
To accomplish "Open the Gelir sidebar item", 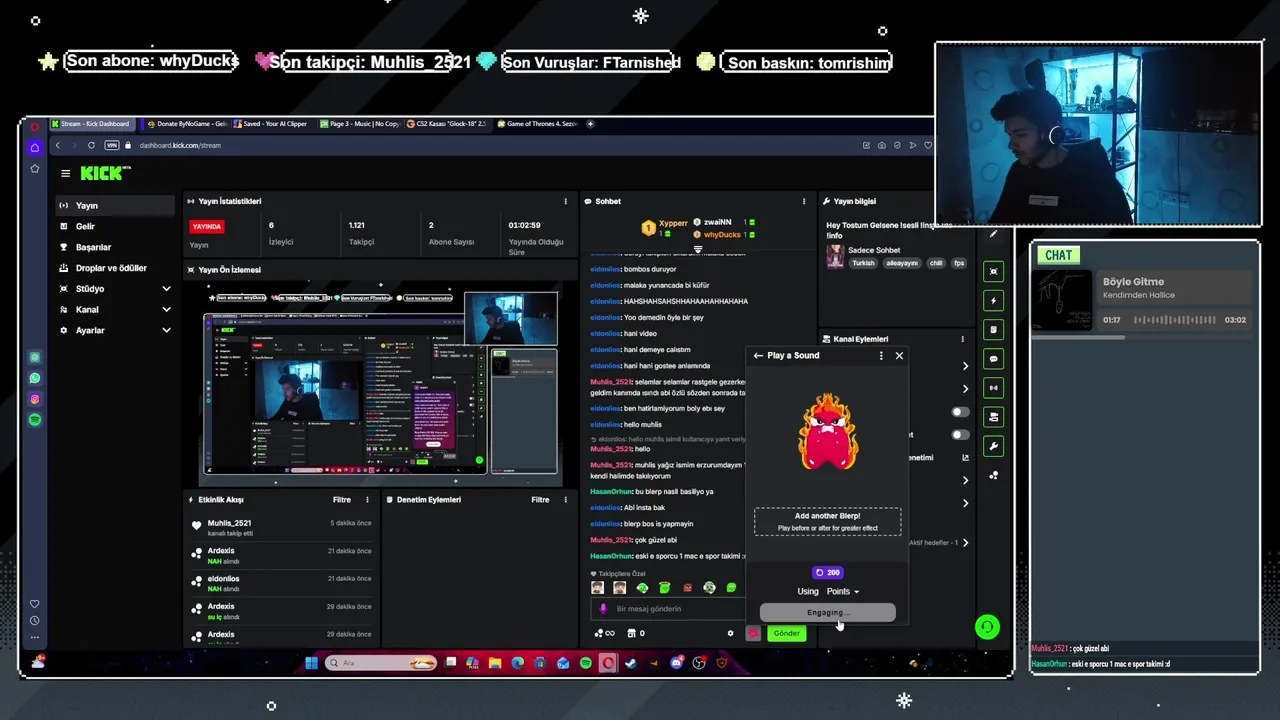I will pyautogui.click(x=115, y=226).
